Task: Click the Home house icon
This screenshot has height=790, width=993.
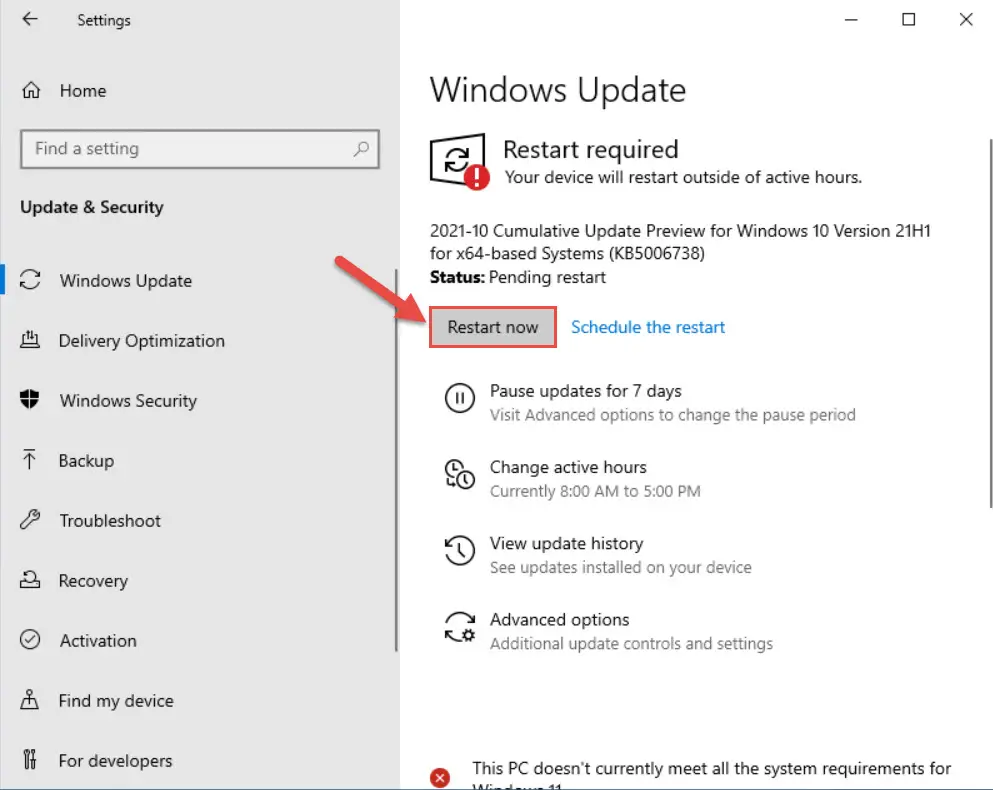Action: (31, 91)
